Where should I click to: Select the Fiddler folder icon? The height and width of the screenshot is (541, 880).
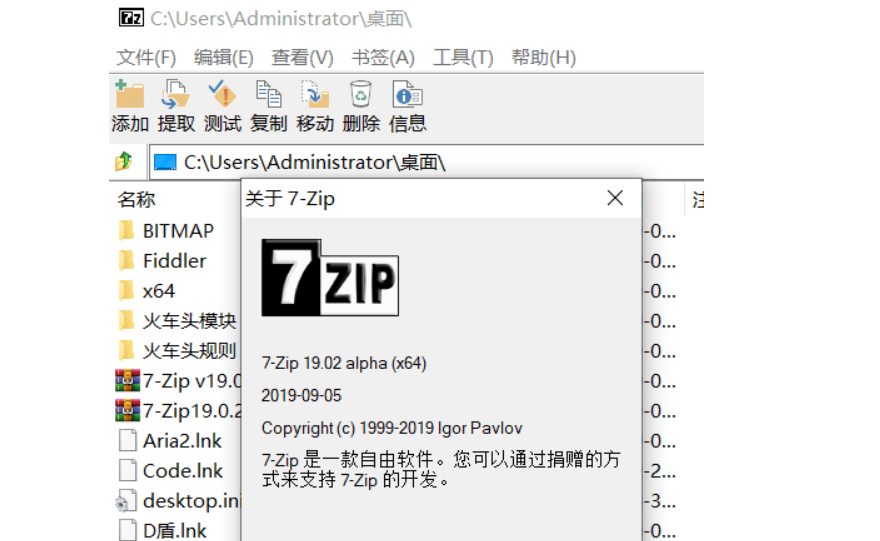click(x=127, y=260)
